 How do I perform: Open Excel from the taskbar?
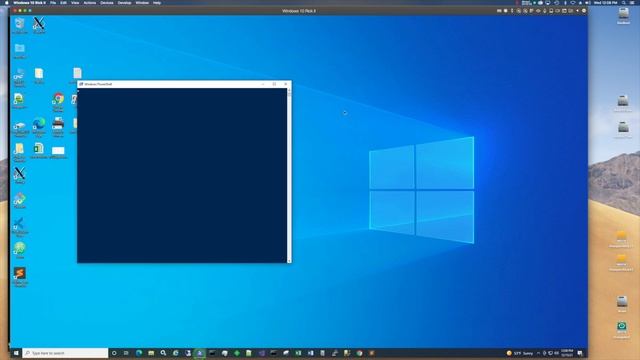pos(298,353)
